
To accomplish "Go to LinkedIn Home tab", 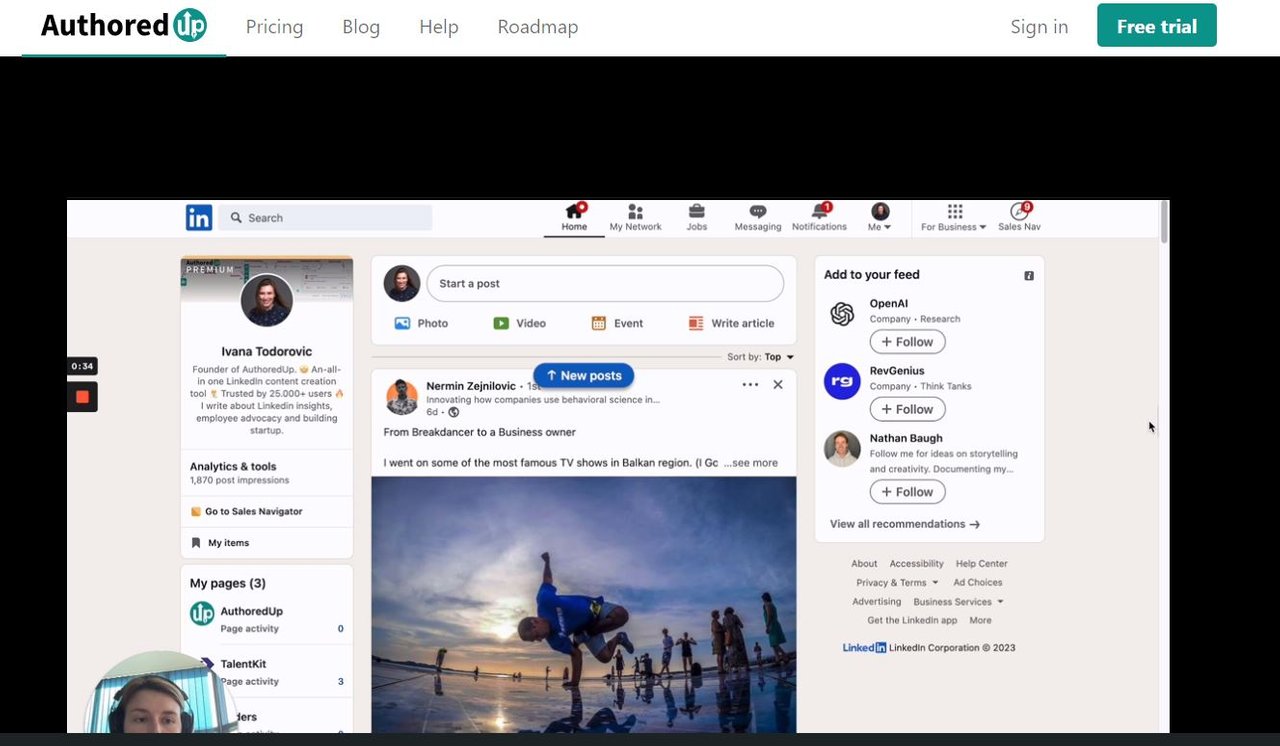I will tap(574, 218).
